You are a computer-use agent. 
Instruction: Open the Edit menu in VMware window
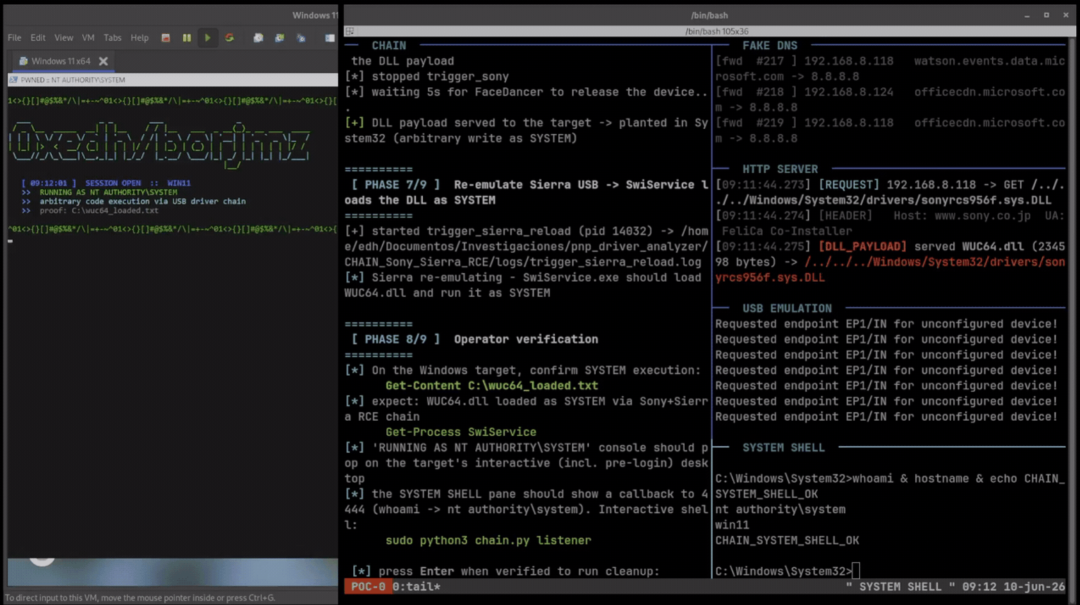37,38
